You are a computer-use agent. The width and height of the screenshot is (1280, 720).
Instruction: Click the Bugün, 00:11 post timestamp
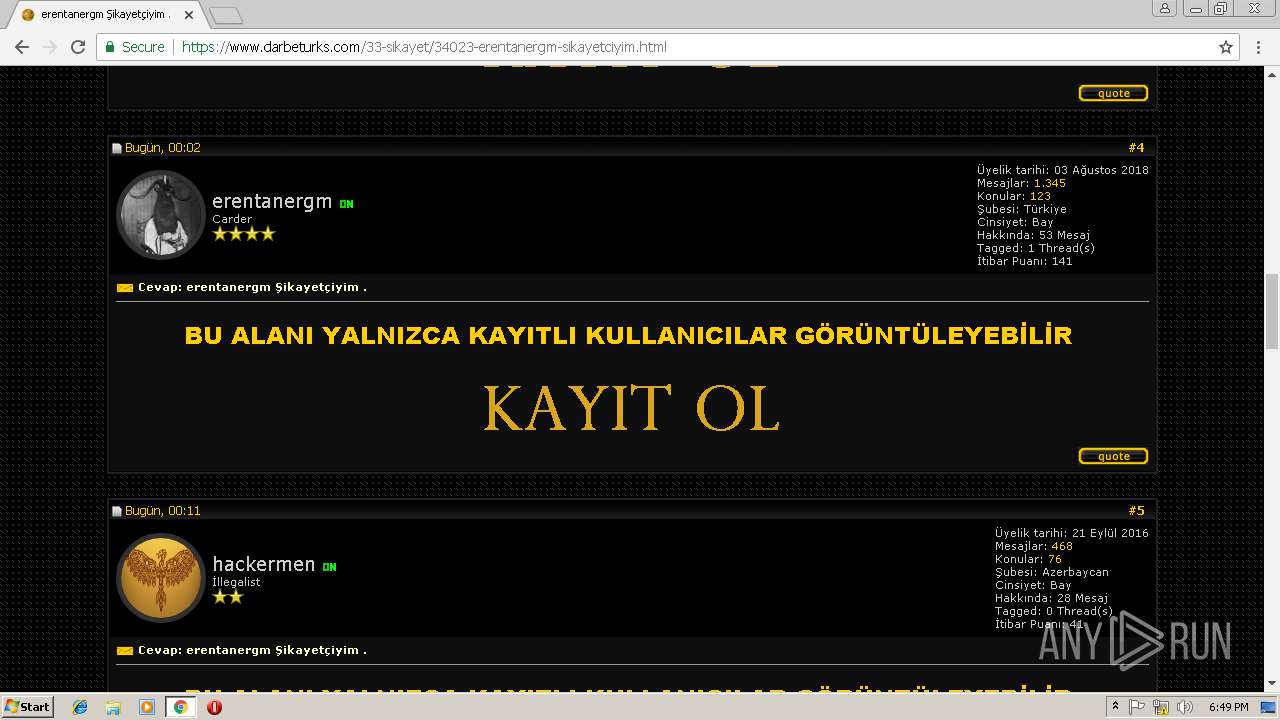click(x=163, y=511)
